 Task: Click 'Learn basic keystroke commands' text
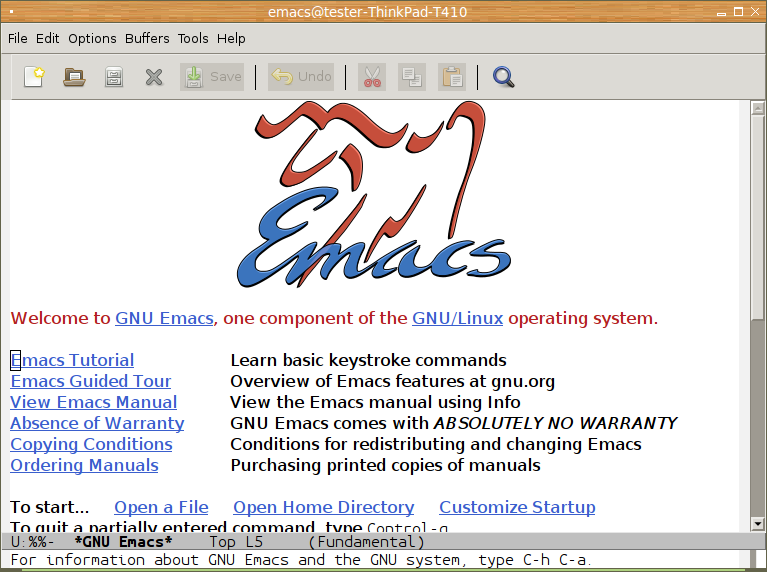(x=368, y=361)
